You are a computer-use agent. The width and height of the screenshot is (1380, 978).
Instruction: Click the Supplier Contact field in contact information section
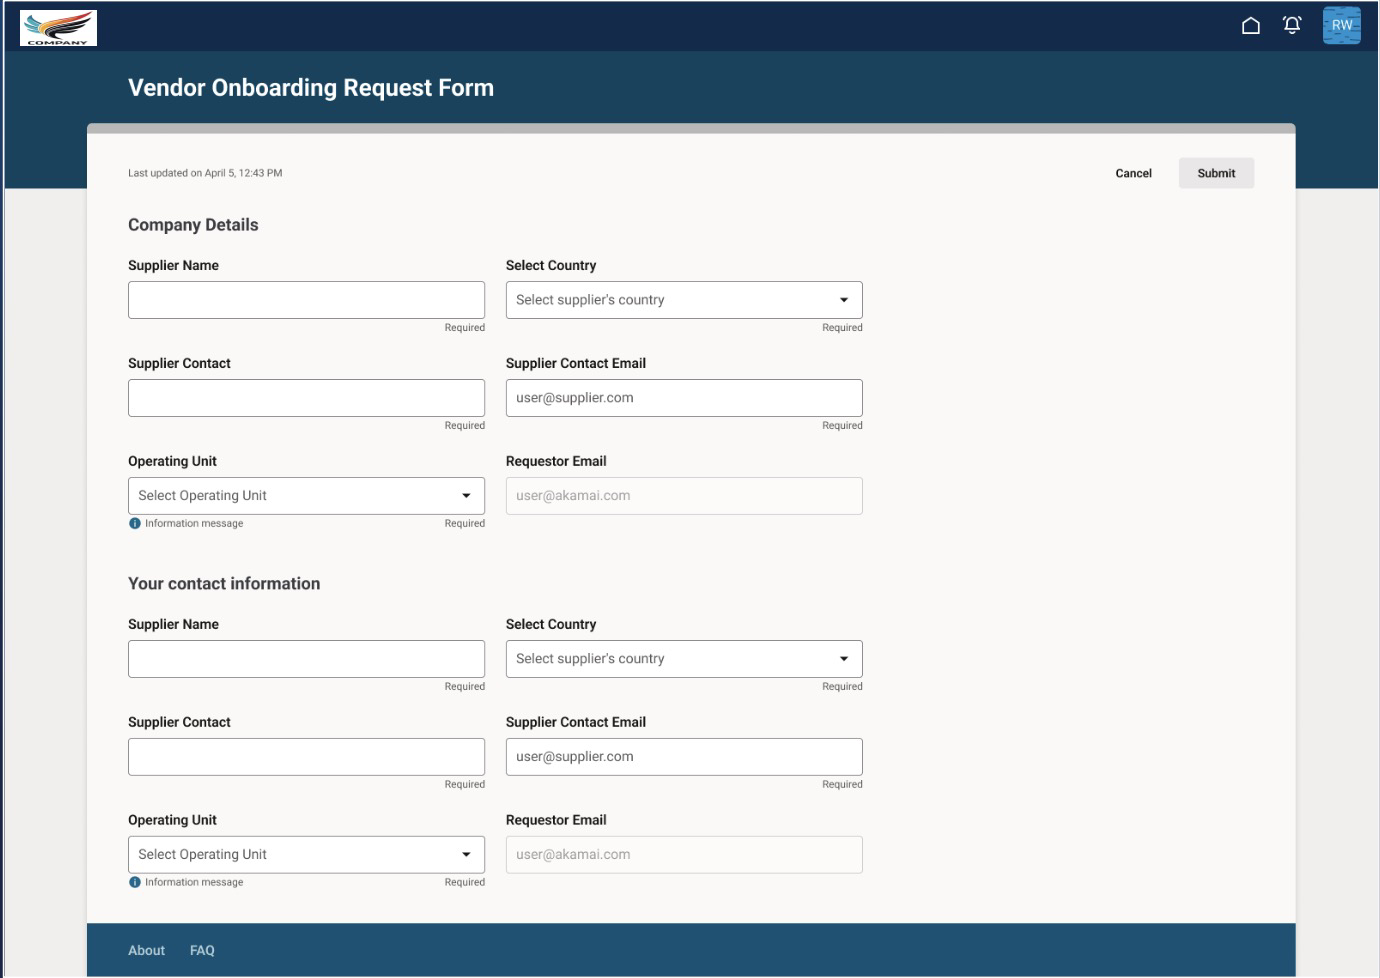[x=306, y=756]
